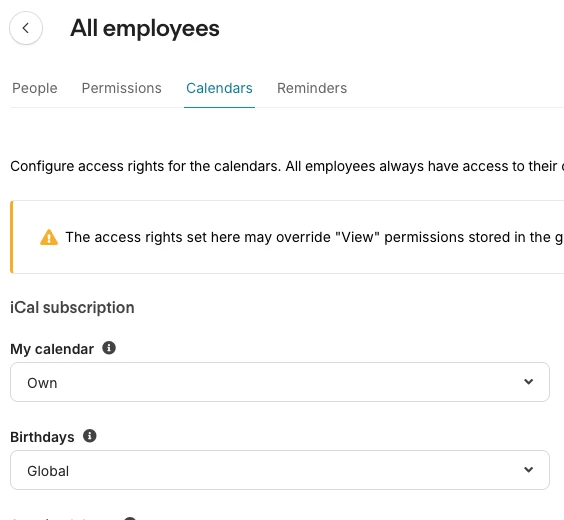
Task: Click the Birthdays field label
Action: (x=42, y=437)
